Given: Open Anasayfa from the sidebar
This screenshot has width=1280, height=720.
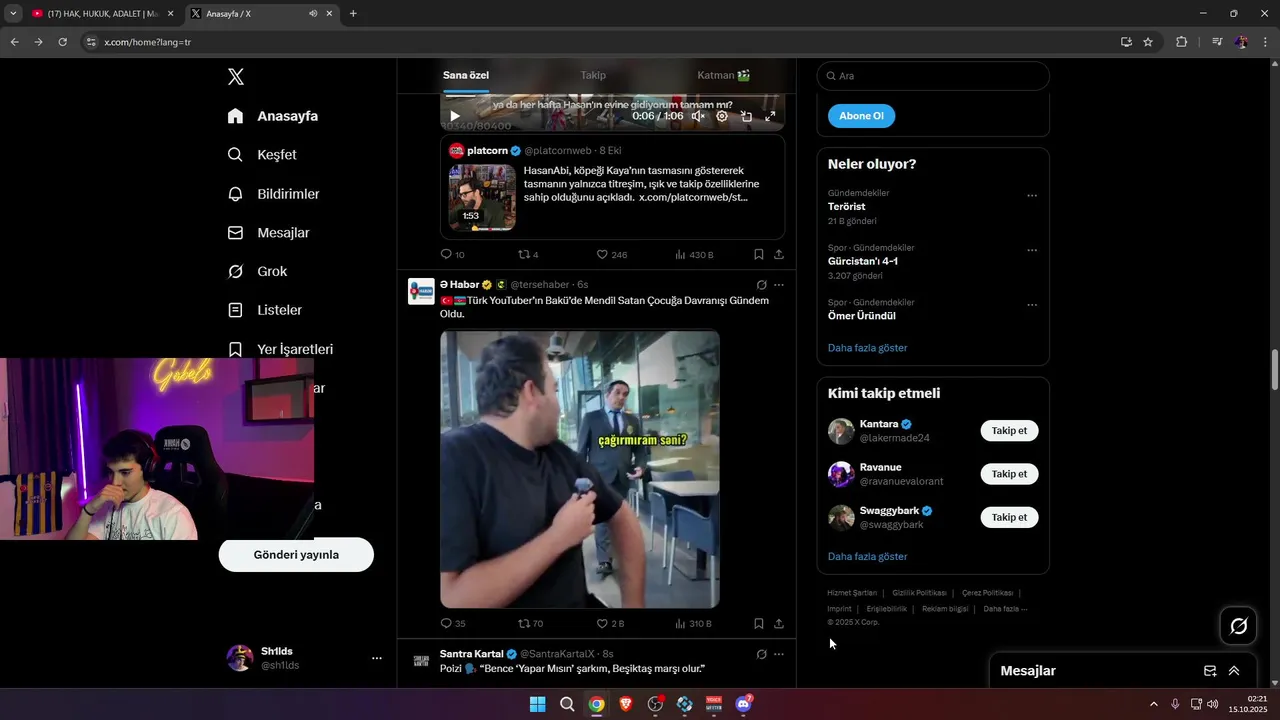Looking at the screenshot, I should coord(273,116).
